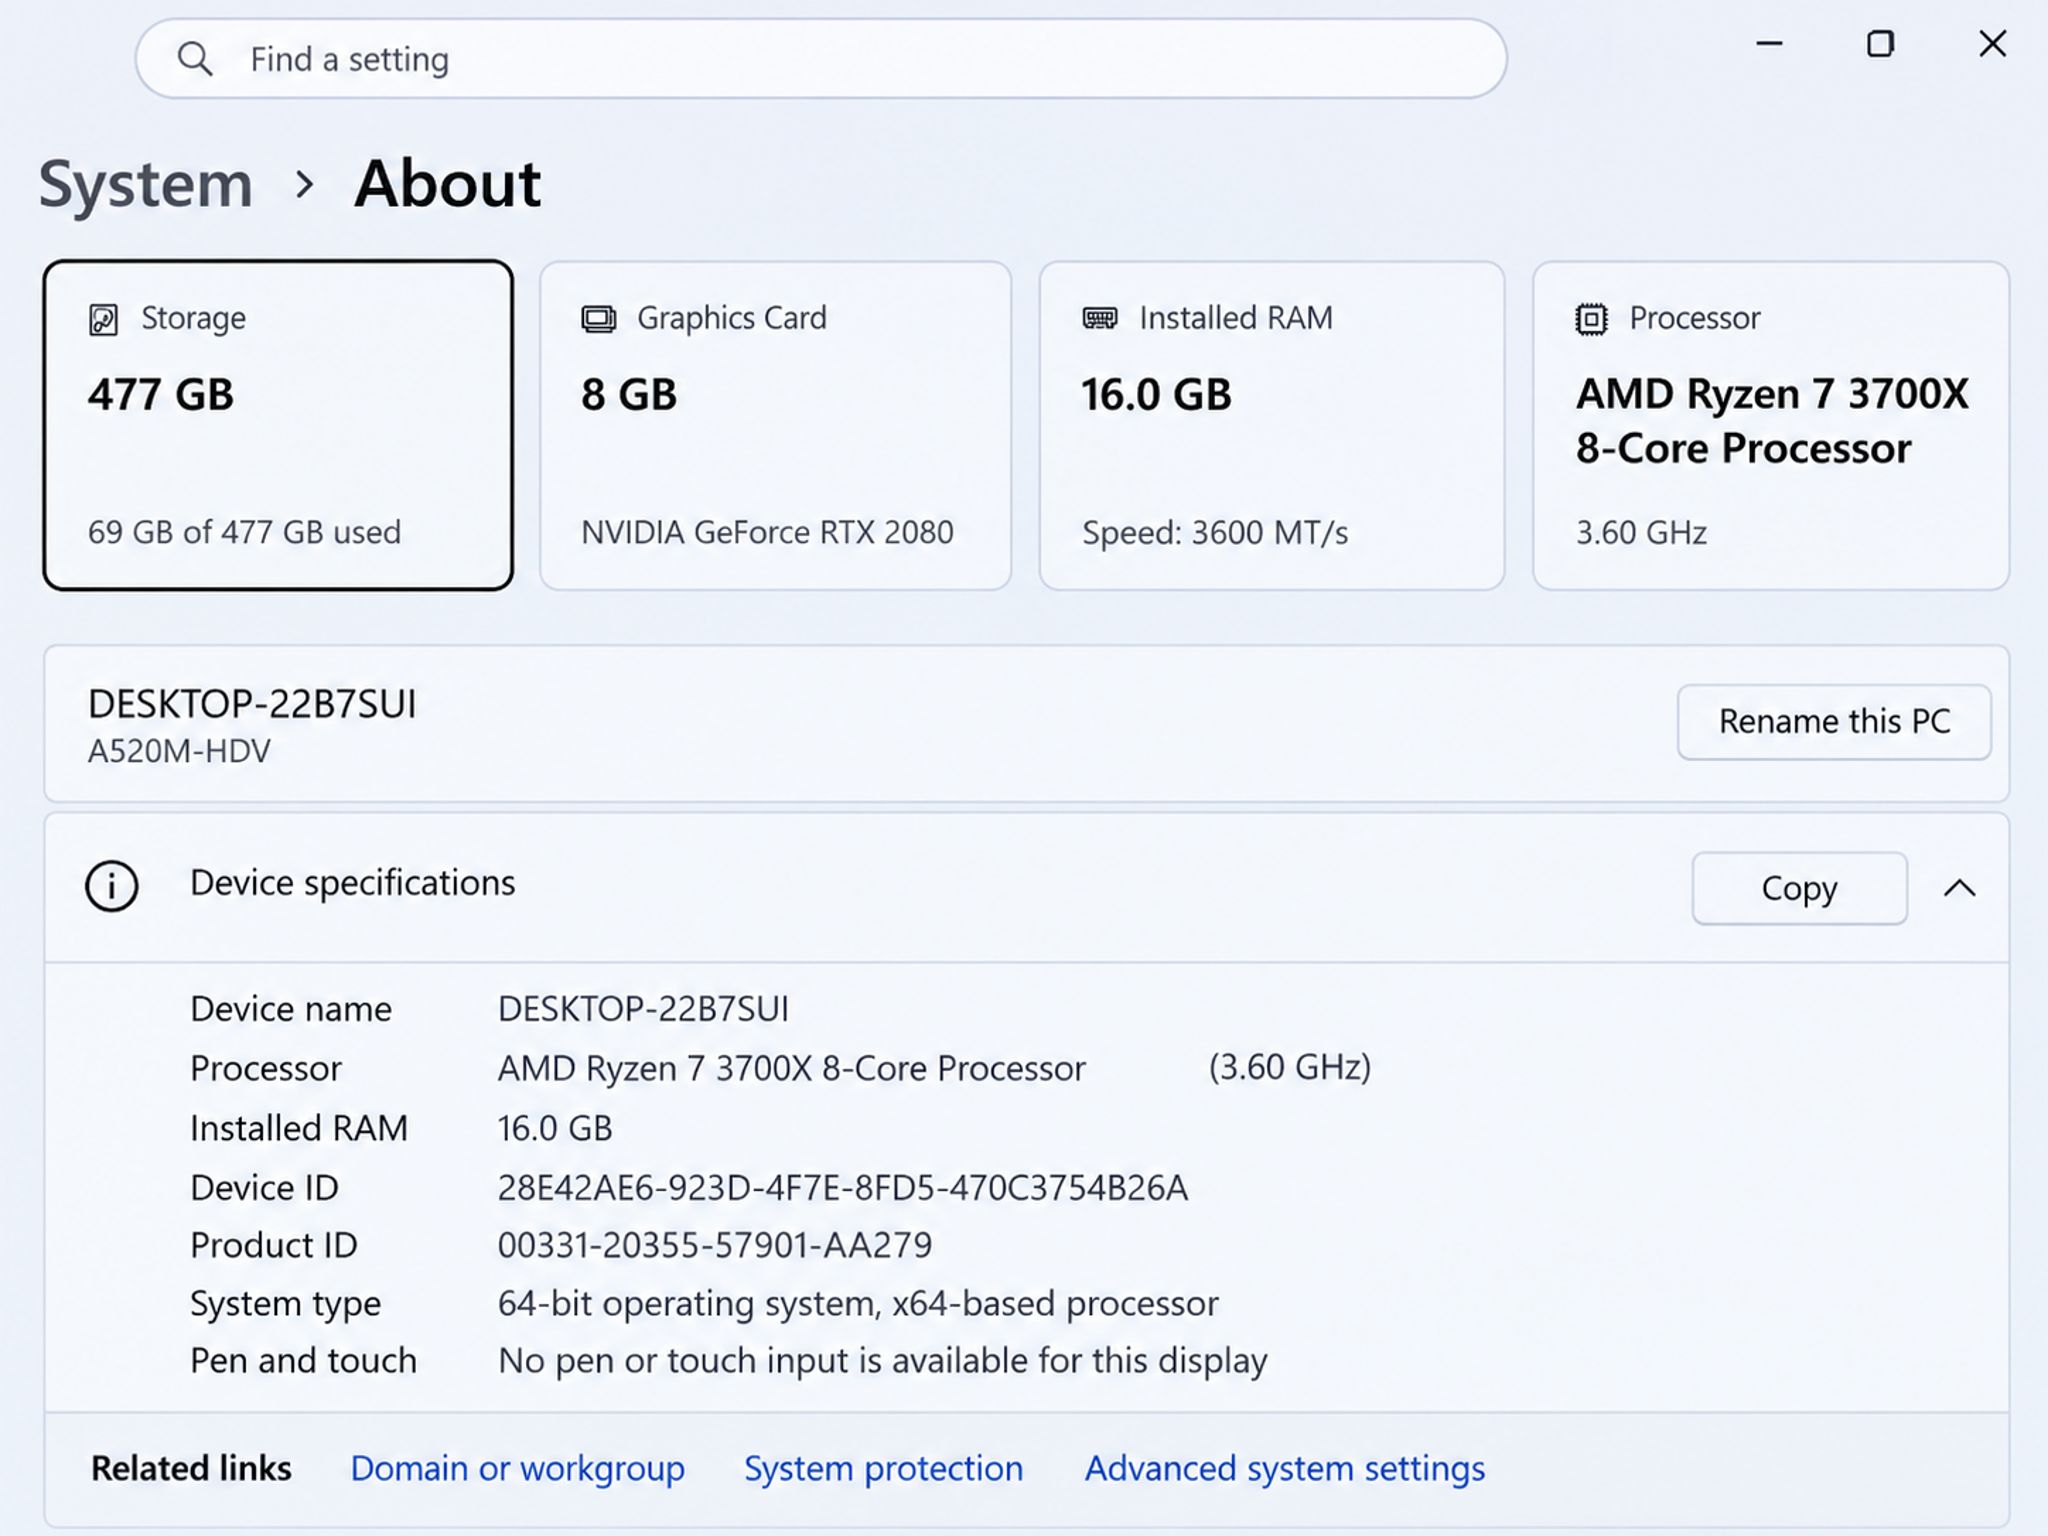Click NVIDIA GeForce RTX 2080 text
This screenshot has height=1536, width=2048.
[767, 532]
